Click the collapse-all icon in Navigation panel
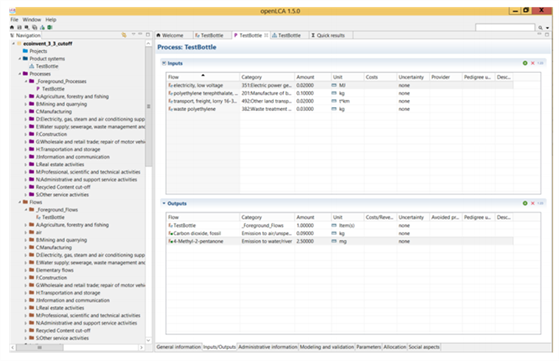The height and width of the screenshot is (361, 559). (x=124, y=35)
